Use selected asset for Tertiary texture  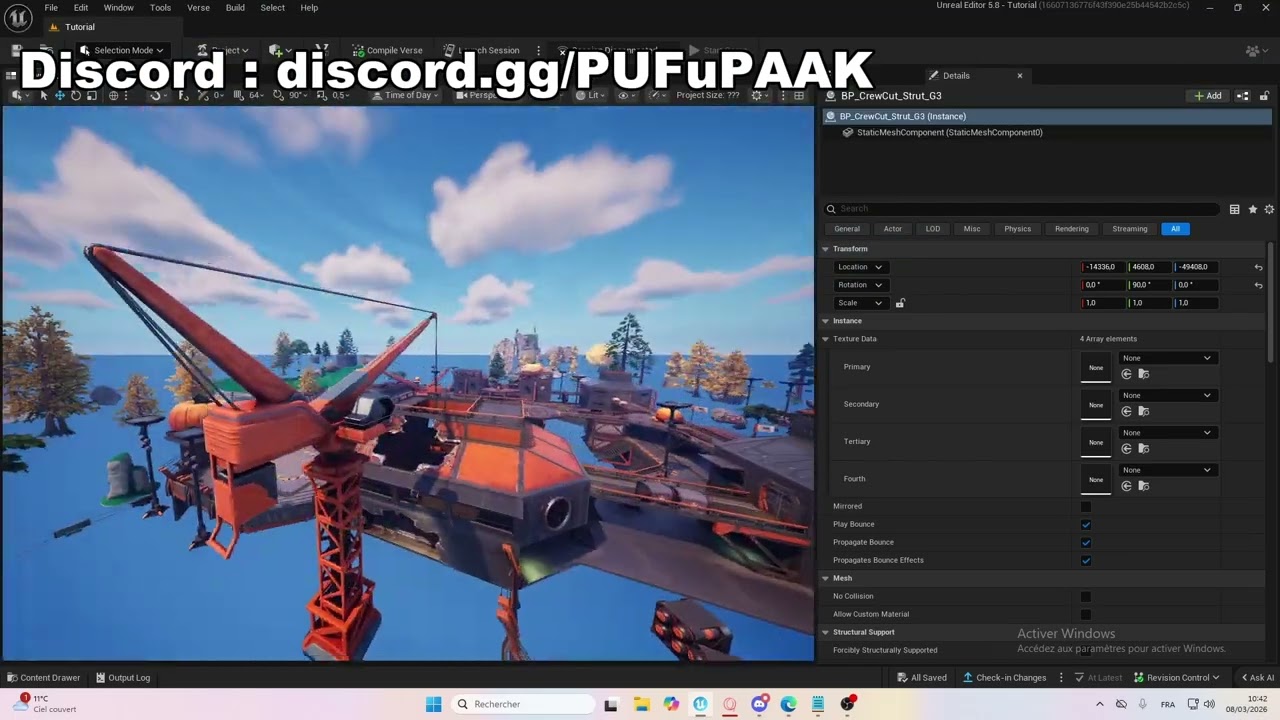(1126, 448)
